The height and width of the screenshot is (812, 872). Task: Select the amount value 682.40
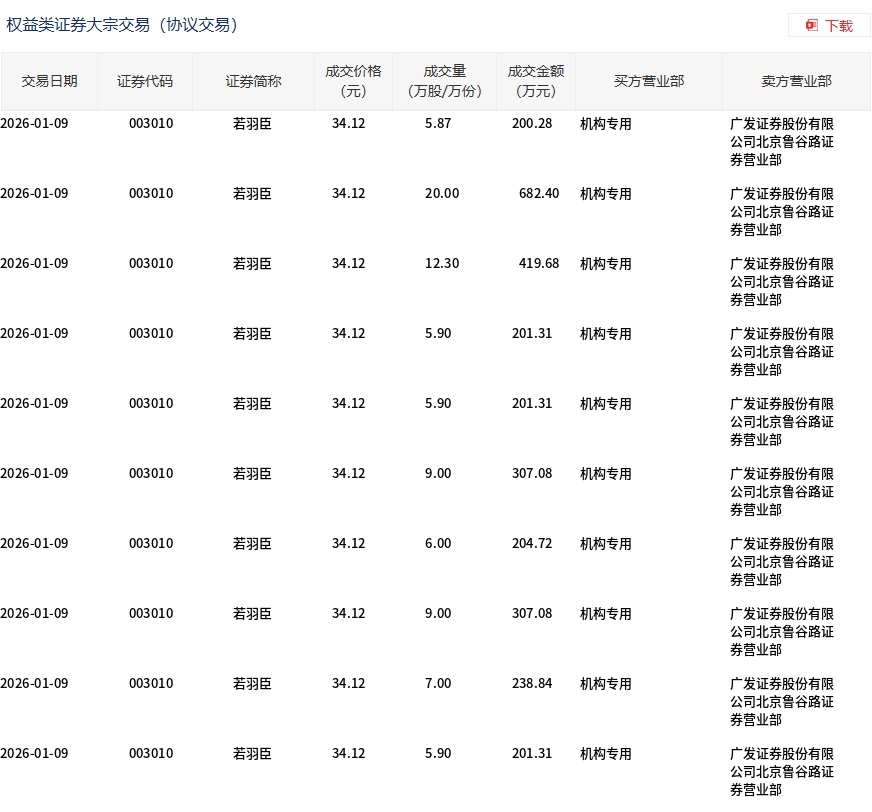point(538,194)
